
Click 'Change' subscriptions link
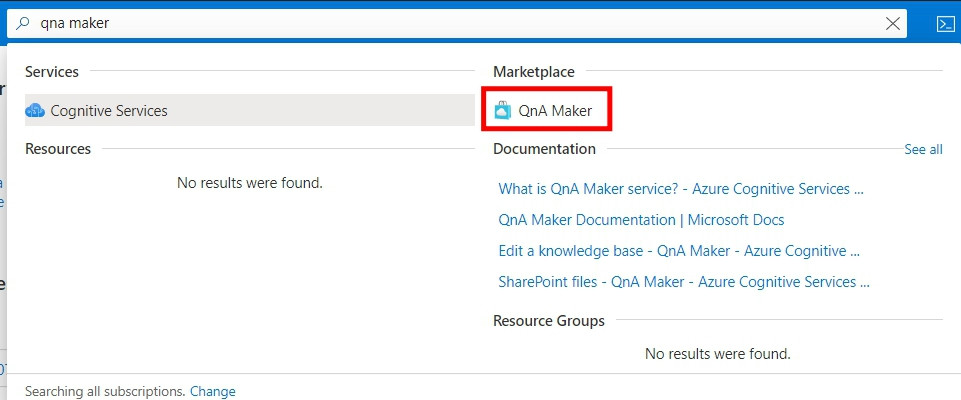pos(213,391)
